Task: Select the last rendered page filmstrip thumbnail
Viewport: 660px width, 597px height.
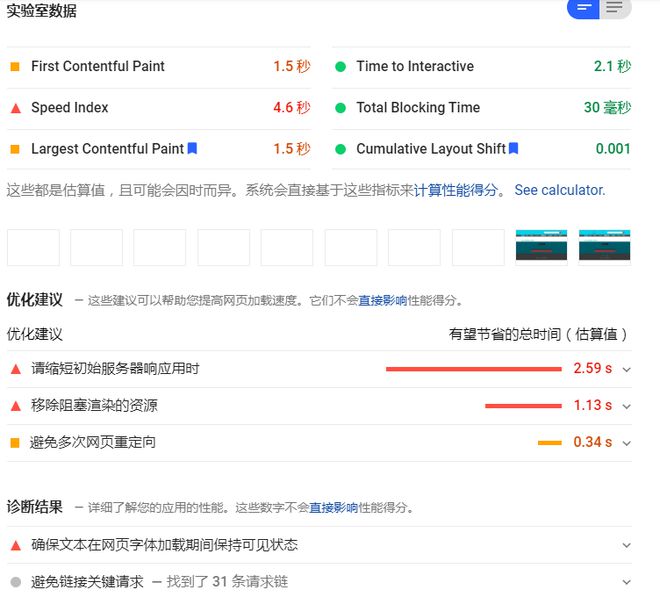Action: click(x=604, y=248)
